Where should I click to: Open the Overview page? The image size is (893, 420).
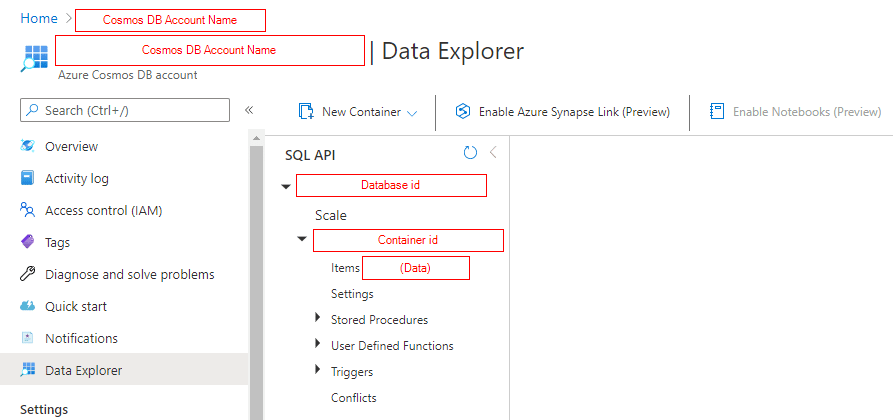71,146
